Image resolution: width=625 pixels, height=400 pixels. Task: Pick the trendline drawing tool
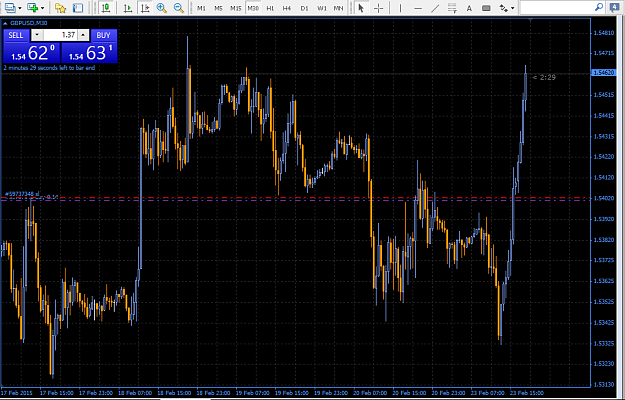click(435, 8)
